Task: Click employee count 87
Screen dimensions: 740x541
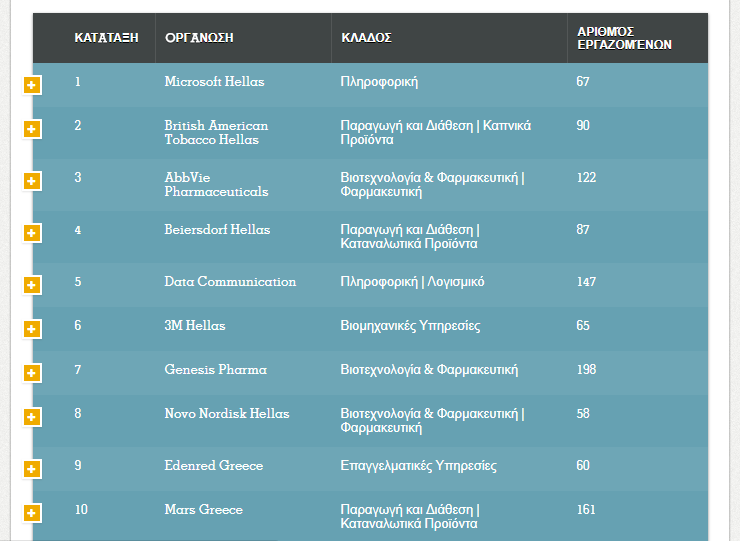Action: pyautogui.click(x=583, y=229)
